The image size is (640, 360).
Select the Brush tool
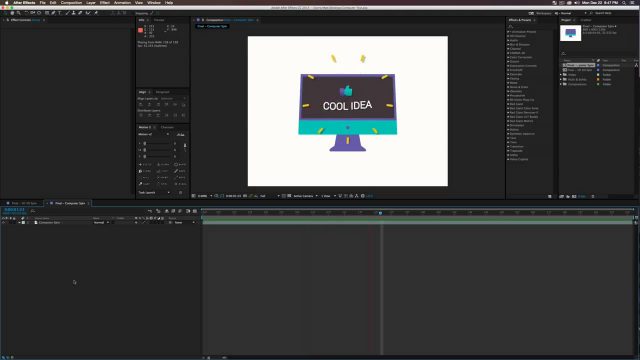[67, 13]
